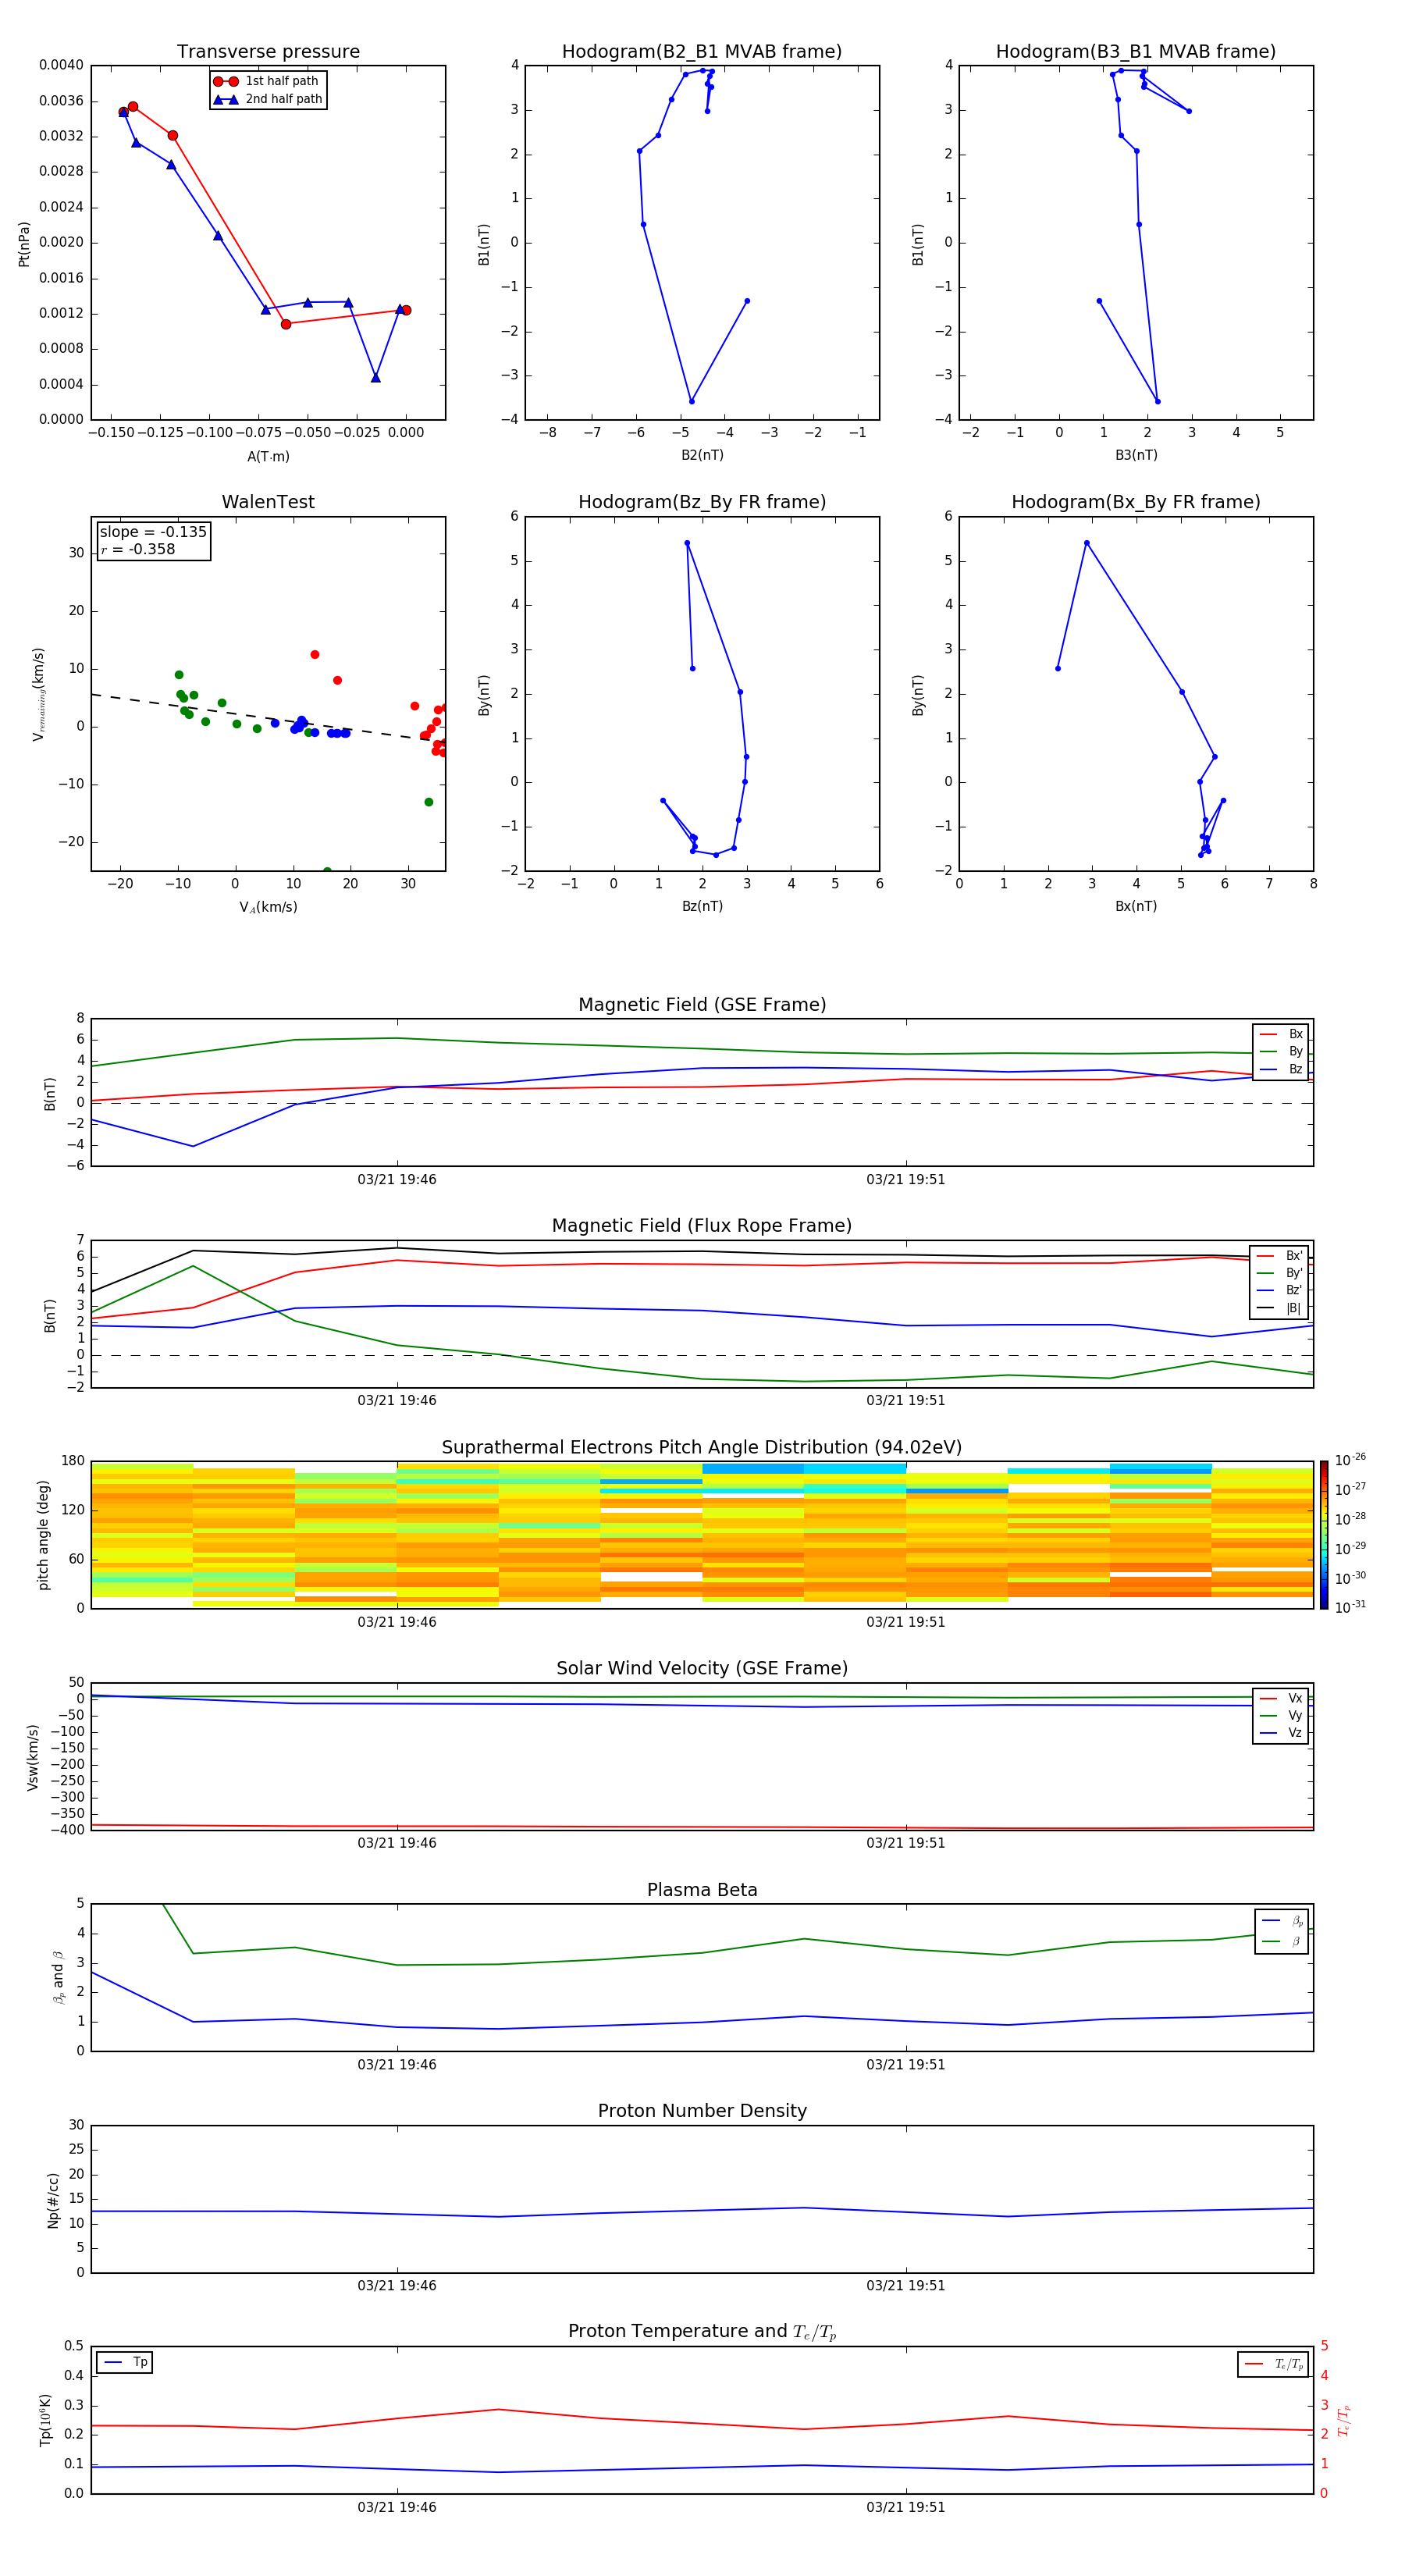Click the topmost point of the Bx_By hodogram
The height and width of the screenshot is (2576, 1405).
(x=1087, y=543)
